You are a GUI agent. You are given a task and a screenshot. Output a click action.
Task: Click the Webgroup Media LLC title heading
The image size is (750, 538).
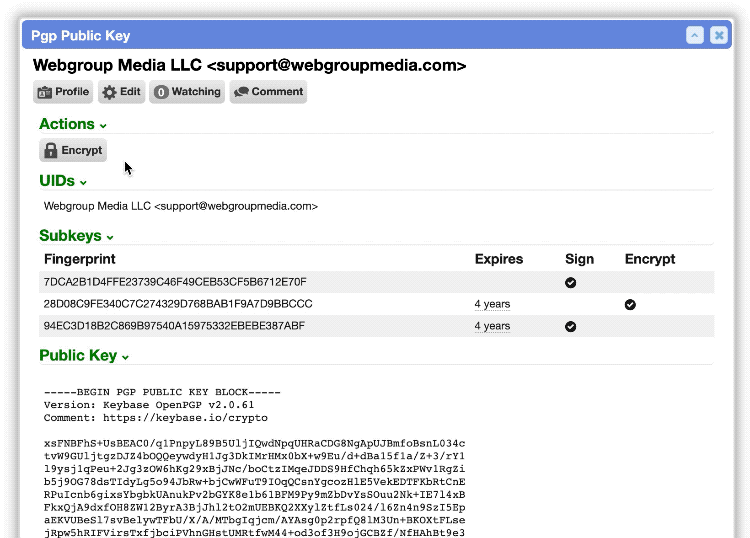249,65
